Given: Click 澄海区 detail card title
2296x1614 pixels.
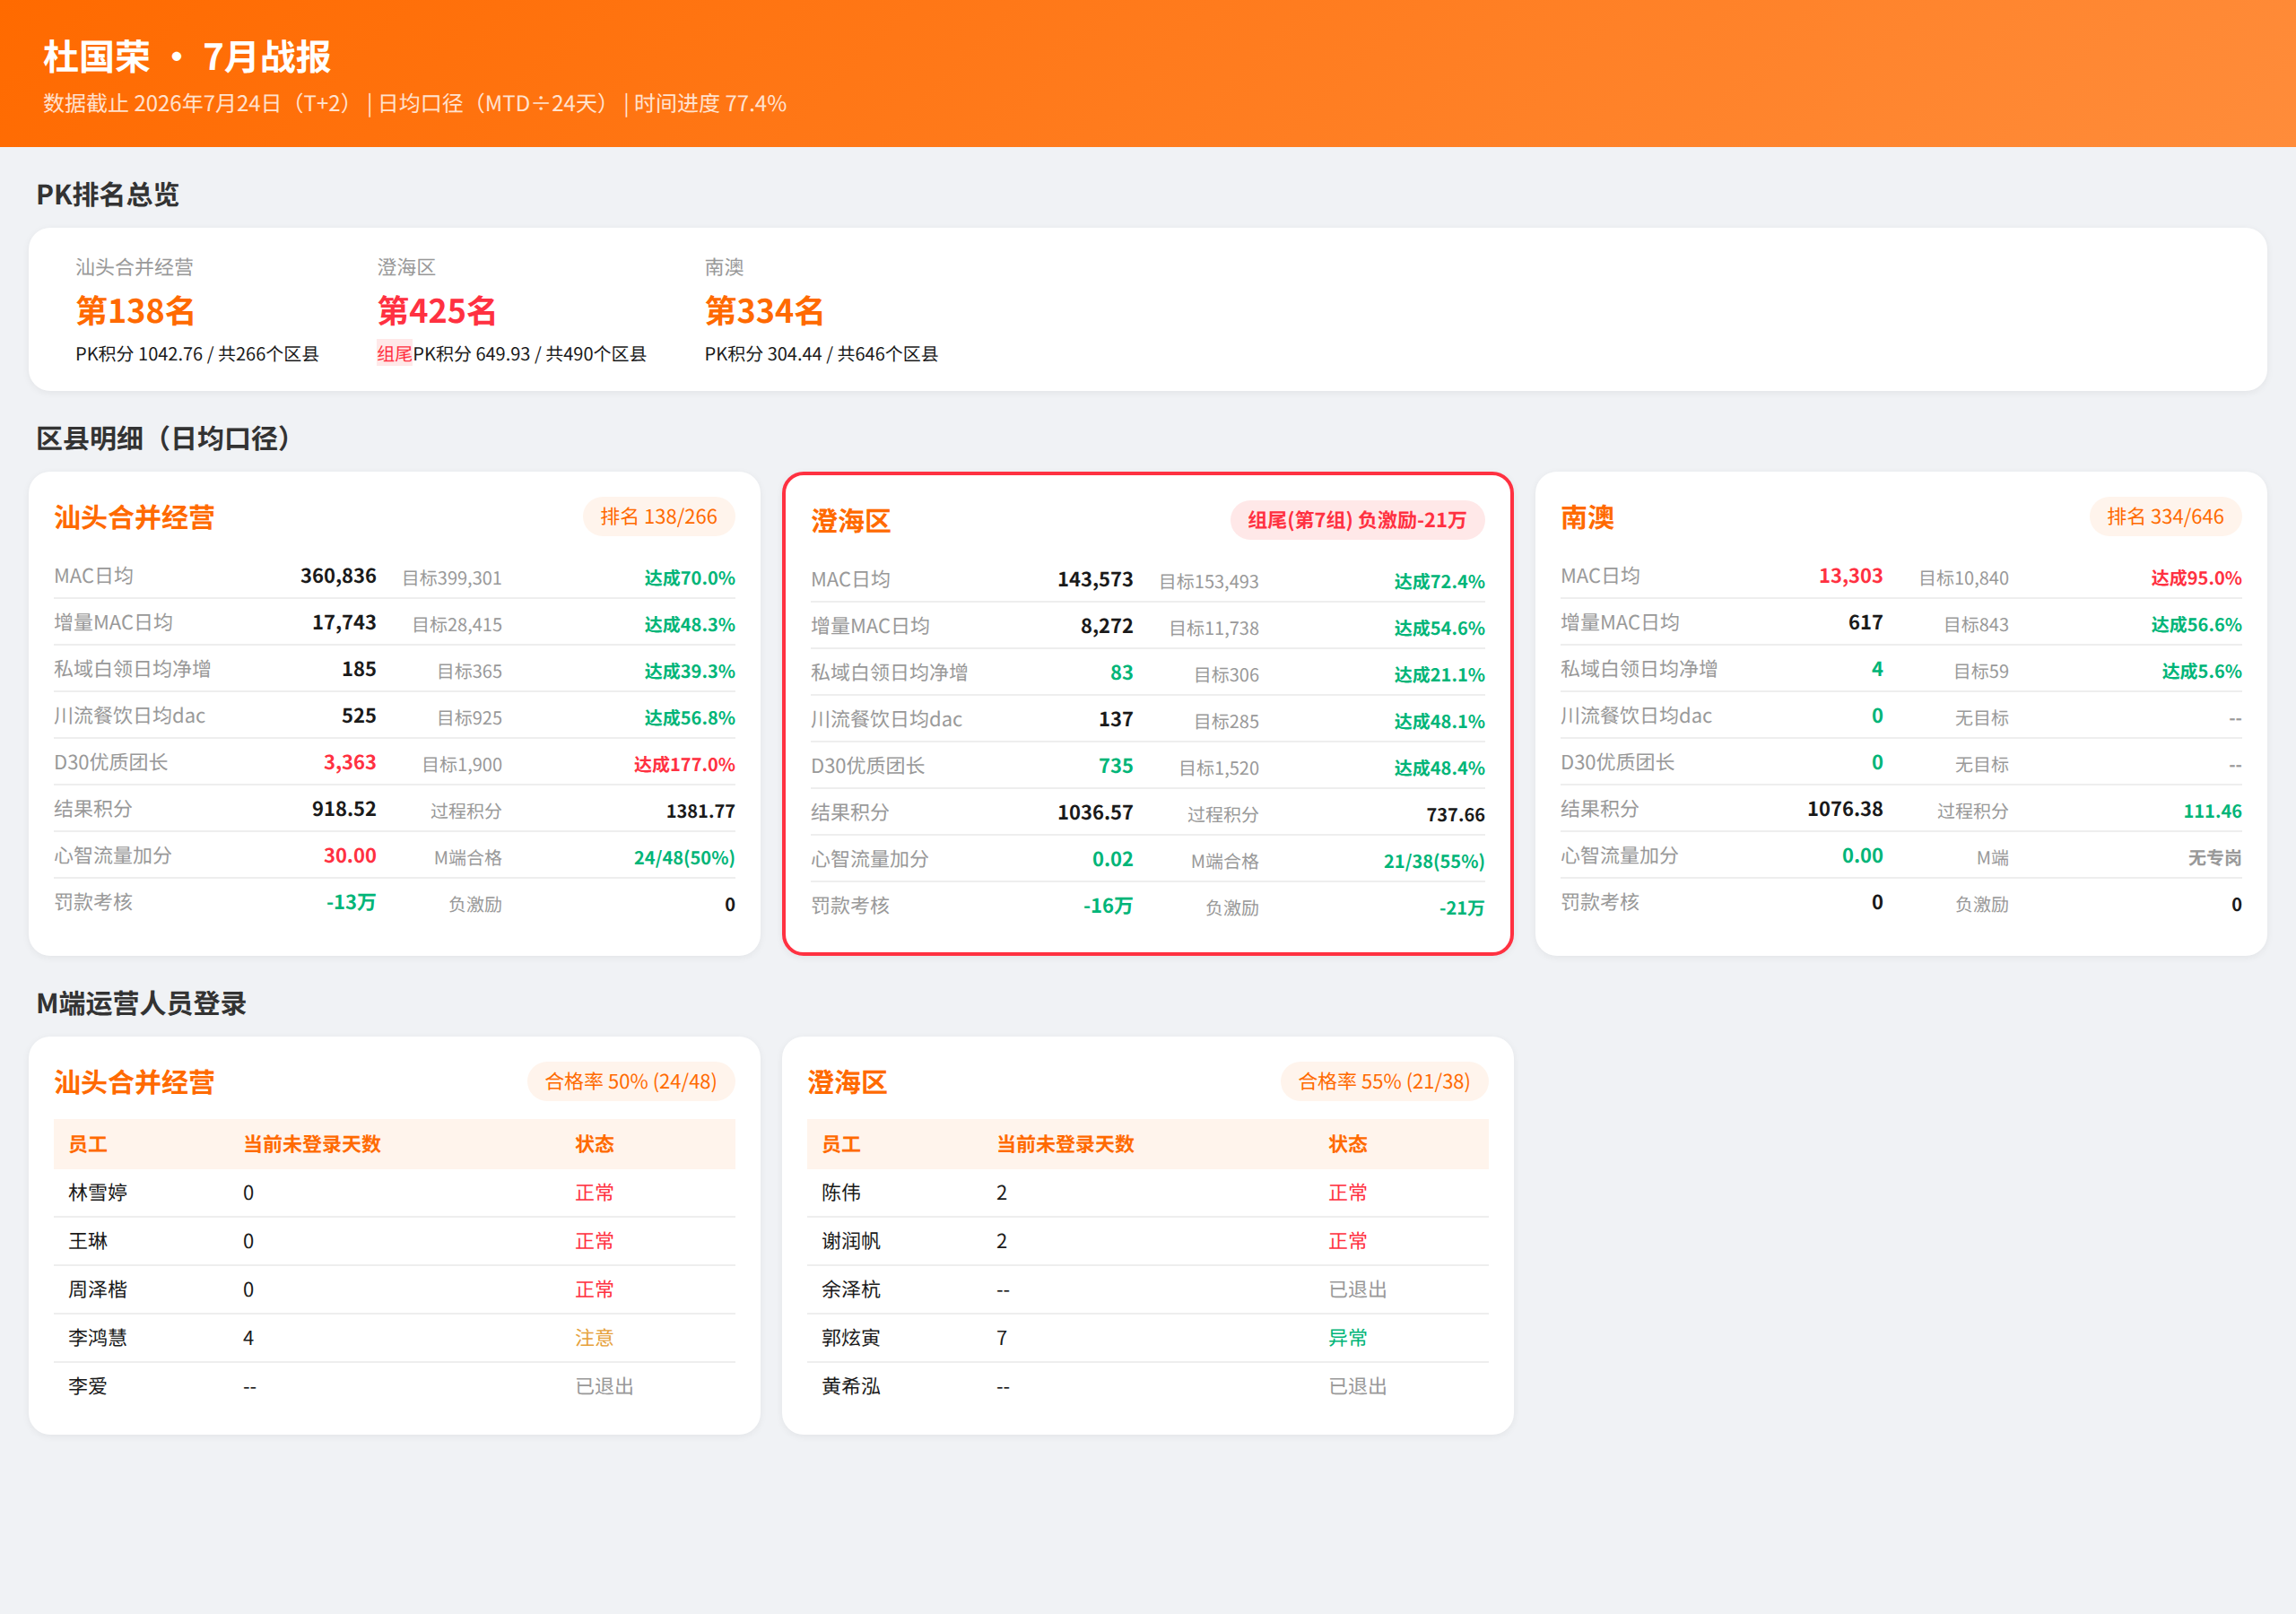Looking at the screenshot, I should [851, 521].
